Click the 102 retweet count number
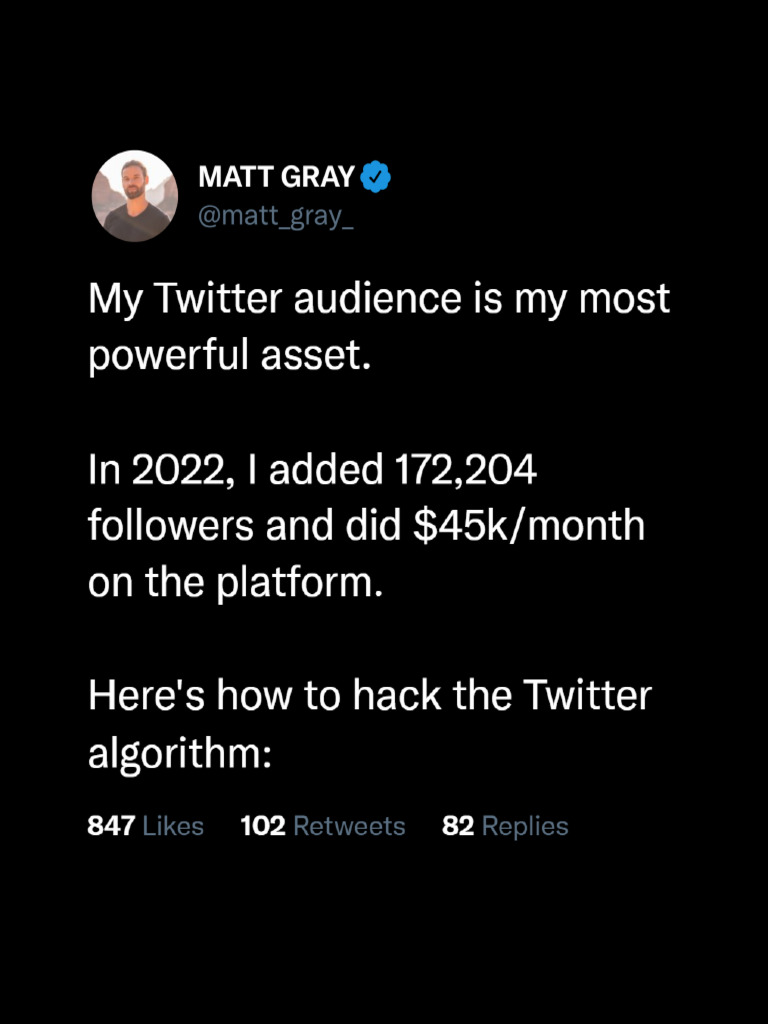 coord(263,826)
